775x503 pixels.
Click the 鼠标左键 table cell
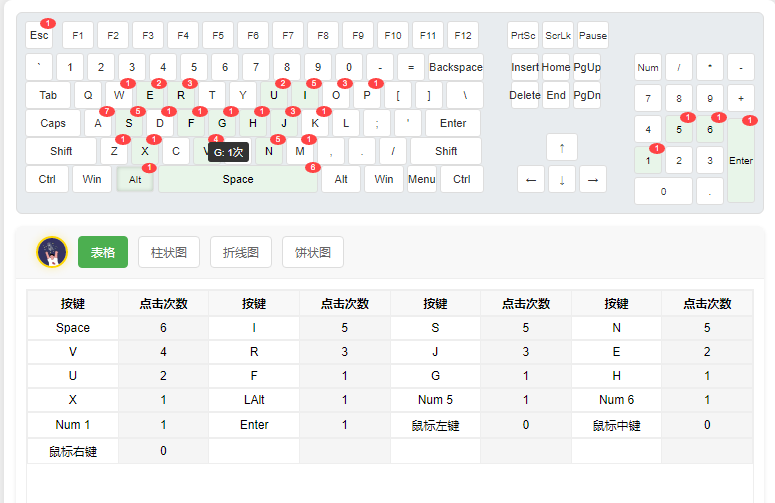[435, 425]
